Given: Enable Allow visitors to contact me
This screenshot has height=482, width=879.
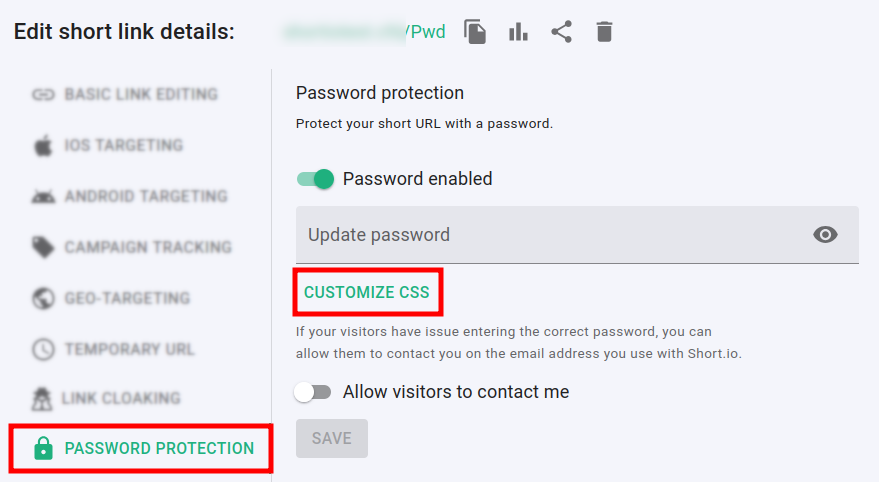Looking at the screenshot, I should coord(313,392).
